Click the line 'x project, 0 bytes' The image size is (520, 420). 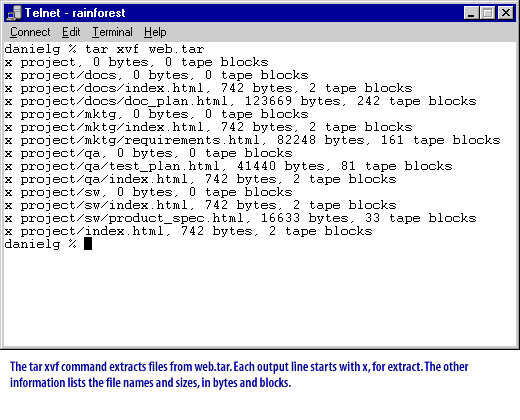(x=136, y=62)
